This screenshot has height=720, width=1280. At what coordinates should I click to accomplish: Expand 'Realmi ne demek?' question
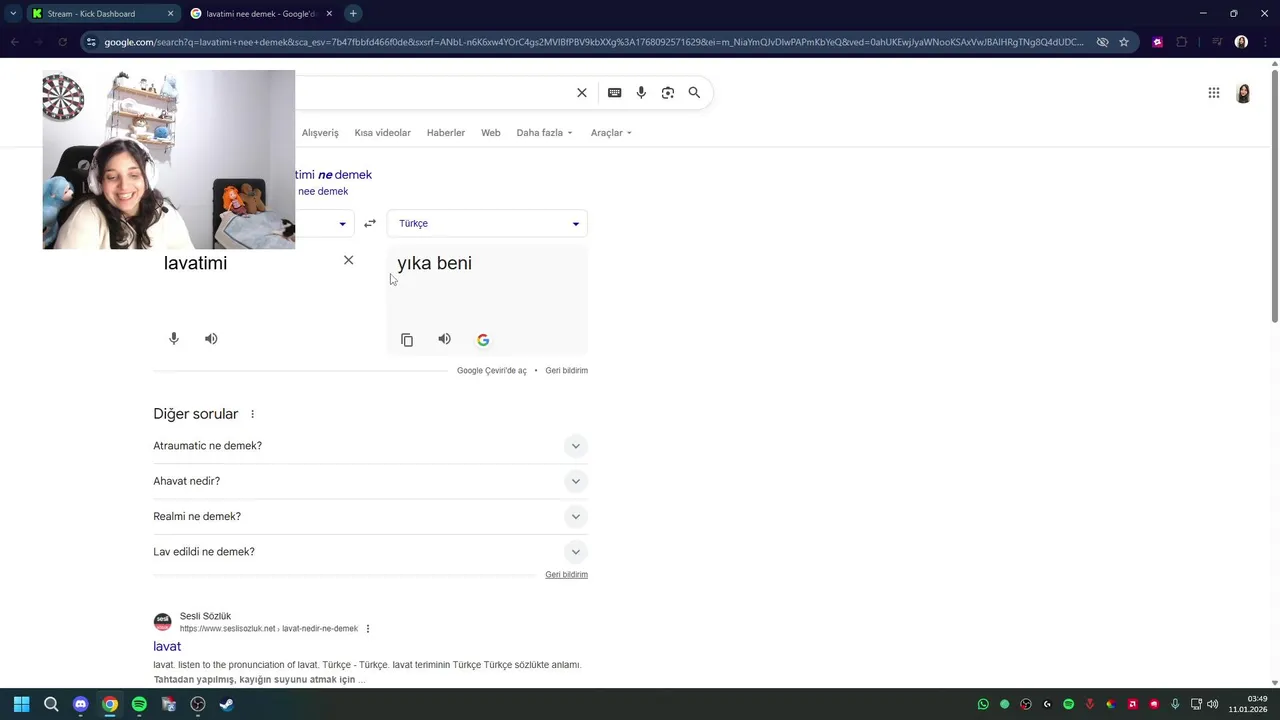tap(370, 517)
